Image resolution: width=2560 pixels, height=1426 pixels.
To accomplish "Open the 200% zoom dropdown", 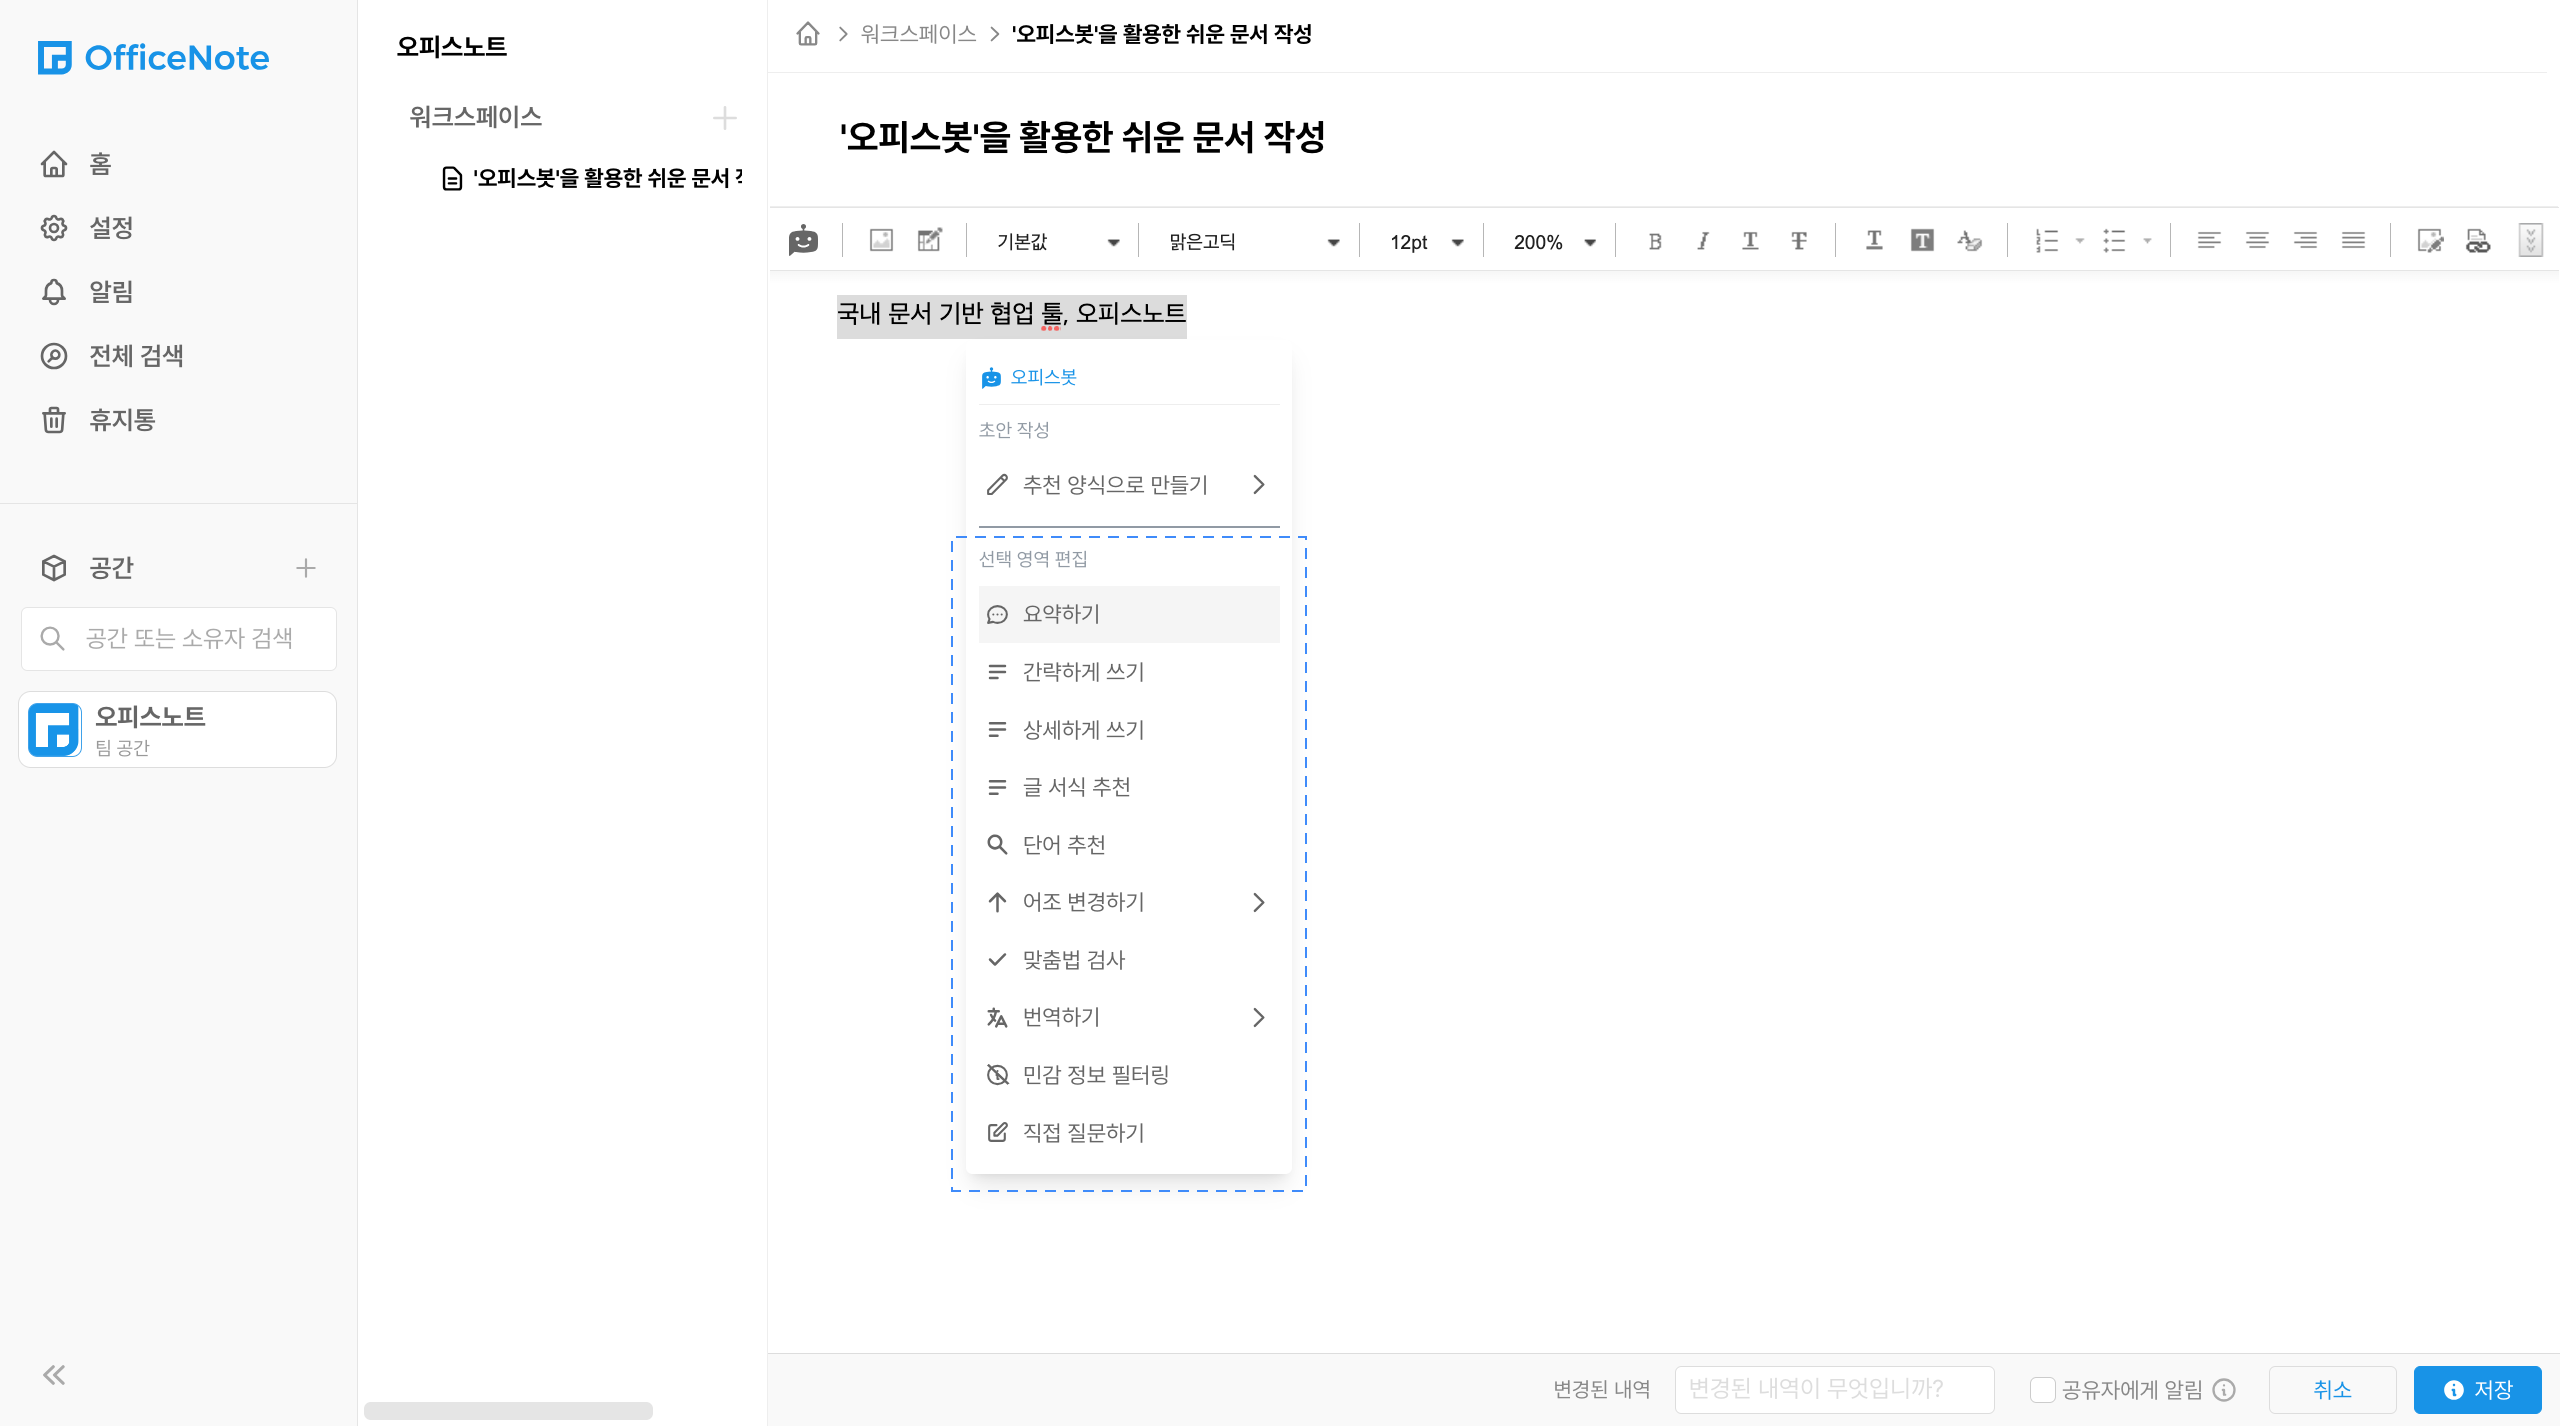I will click(1553, 242).
